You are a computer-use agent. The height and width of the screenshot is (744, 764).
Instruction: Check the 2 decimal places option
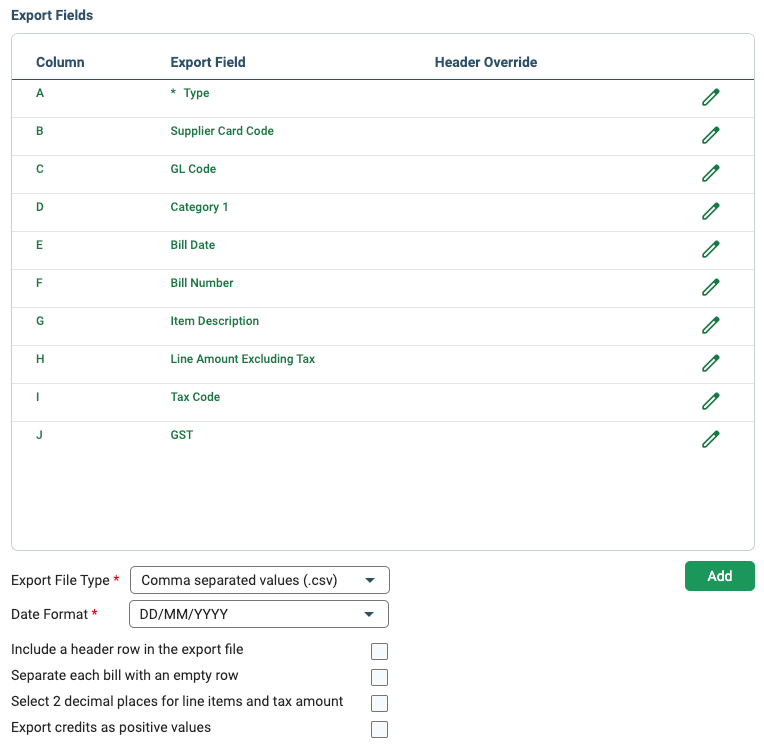[x=379, y=704]
